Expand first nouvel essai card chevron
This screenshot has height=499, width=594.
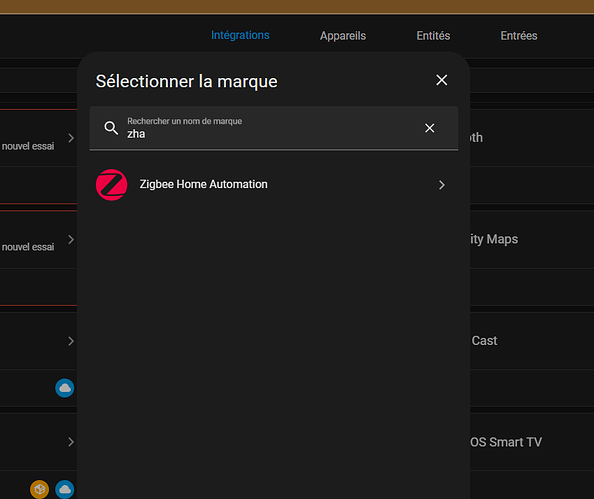click(71, 138)
